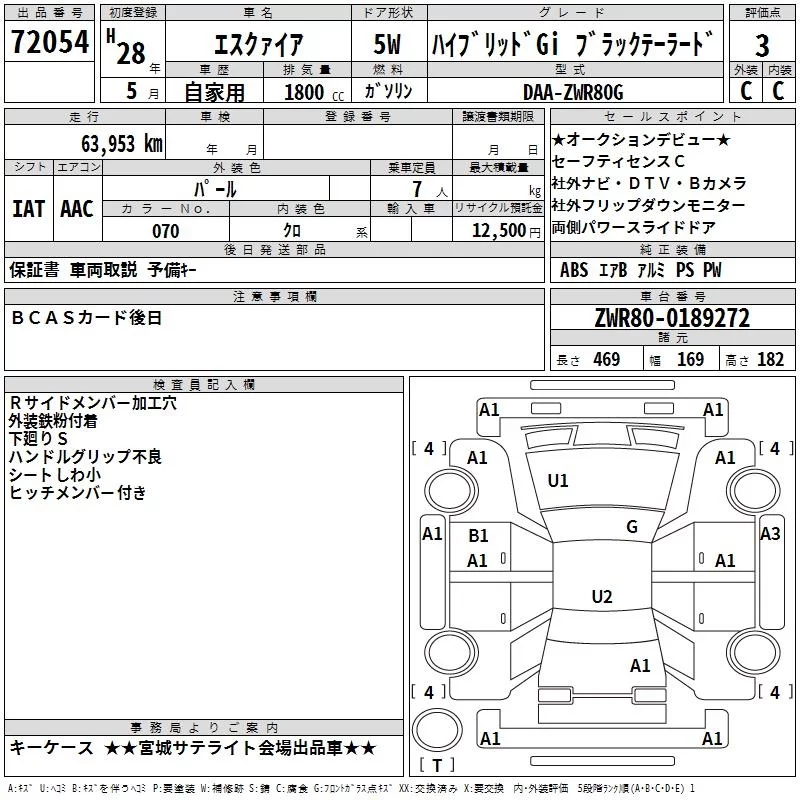800x800 pixels.
Task: Click the registration month value 5
Action: coord(132,91)
